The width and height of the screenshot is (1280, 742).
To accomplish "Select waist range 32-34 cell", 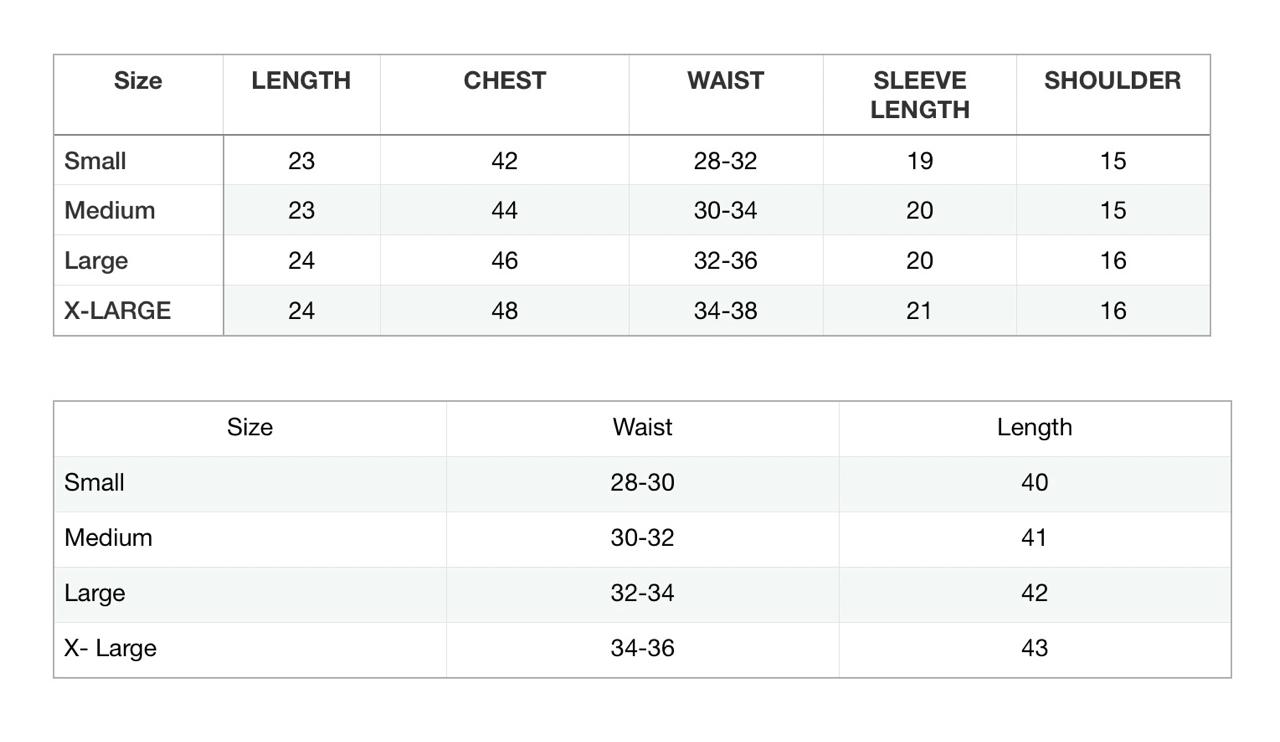I will (642, 593).
